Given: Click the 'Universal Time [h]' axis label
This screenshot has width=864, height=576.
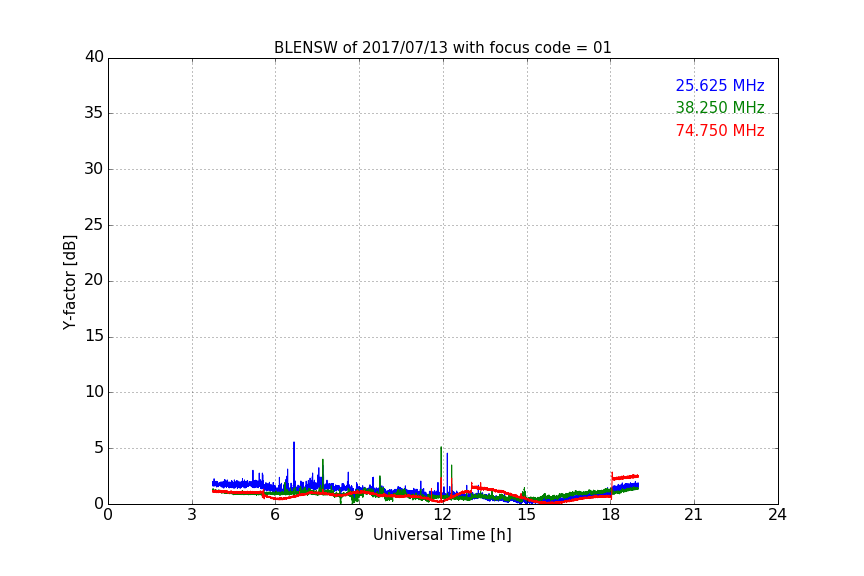Looking at the screenshot, I should [442, 535].
